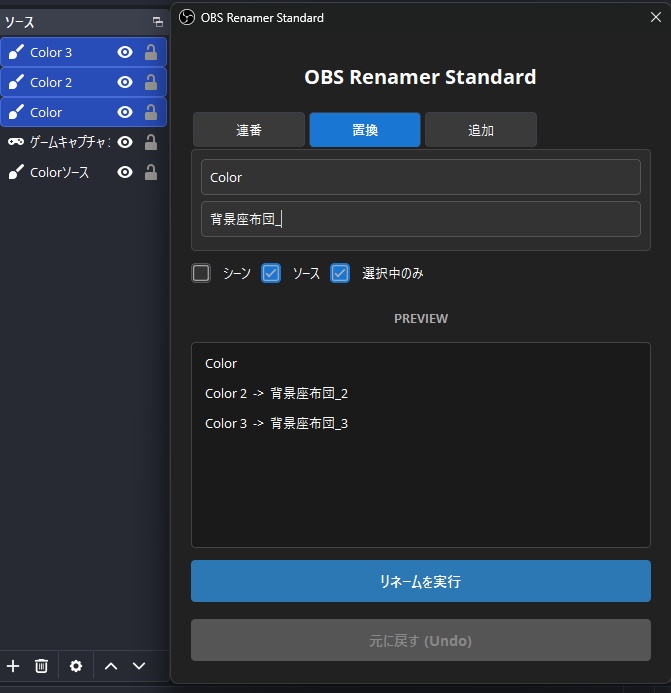671x693 pixels.
Task: Select the ゲームキャプチャ source name
Action: point(69,142)
